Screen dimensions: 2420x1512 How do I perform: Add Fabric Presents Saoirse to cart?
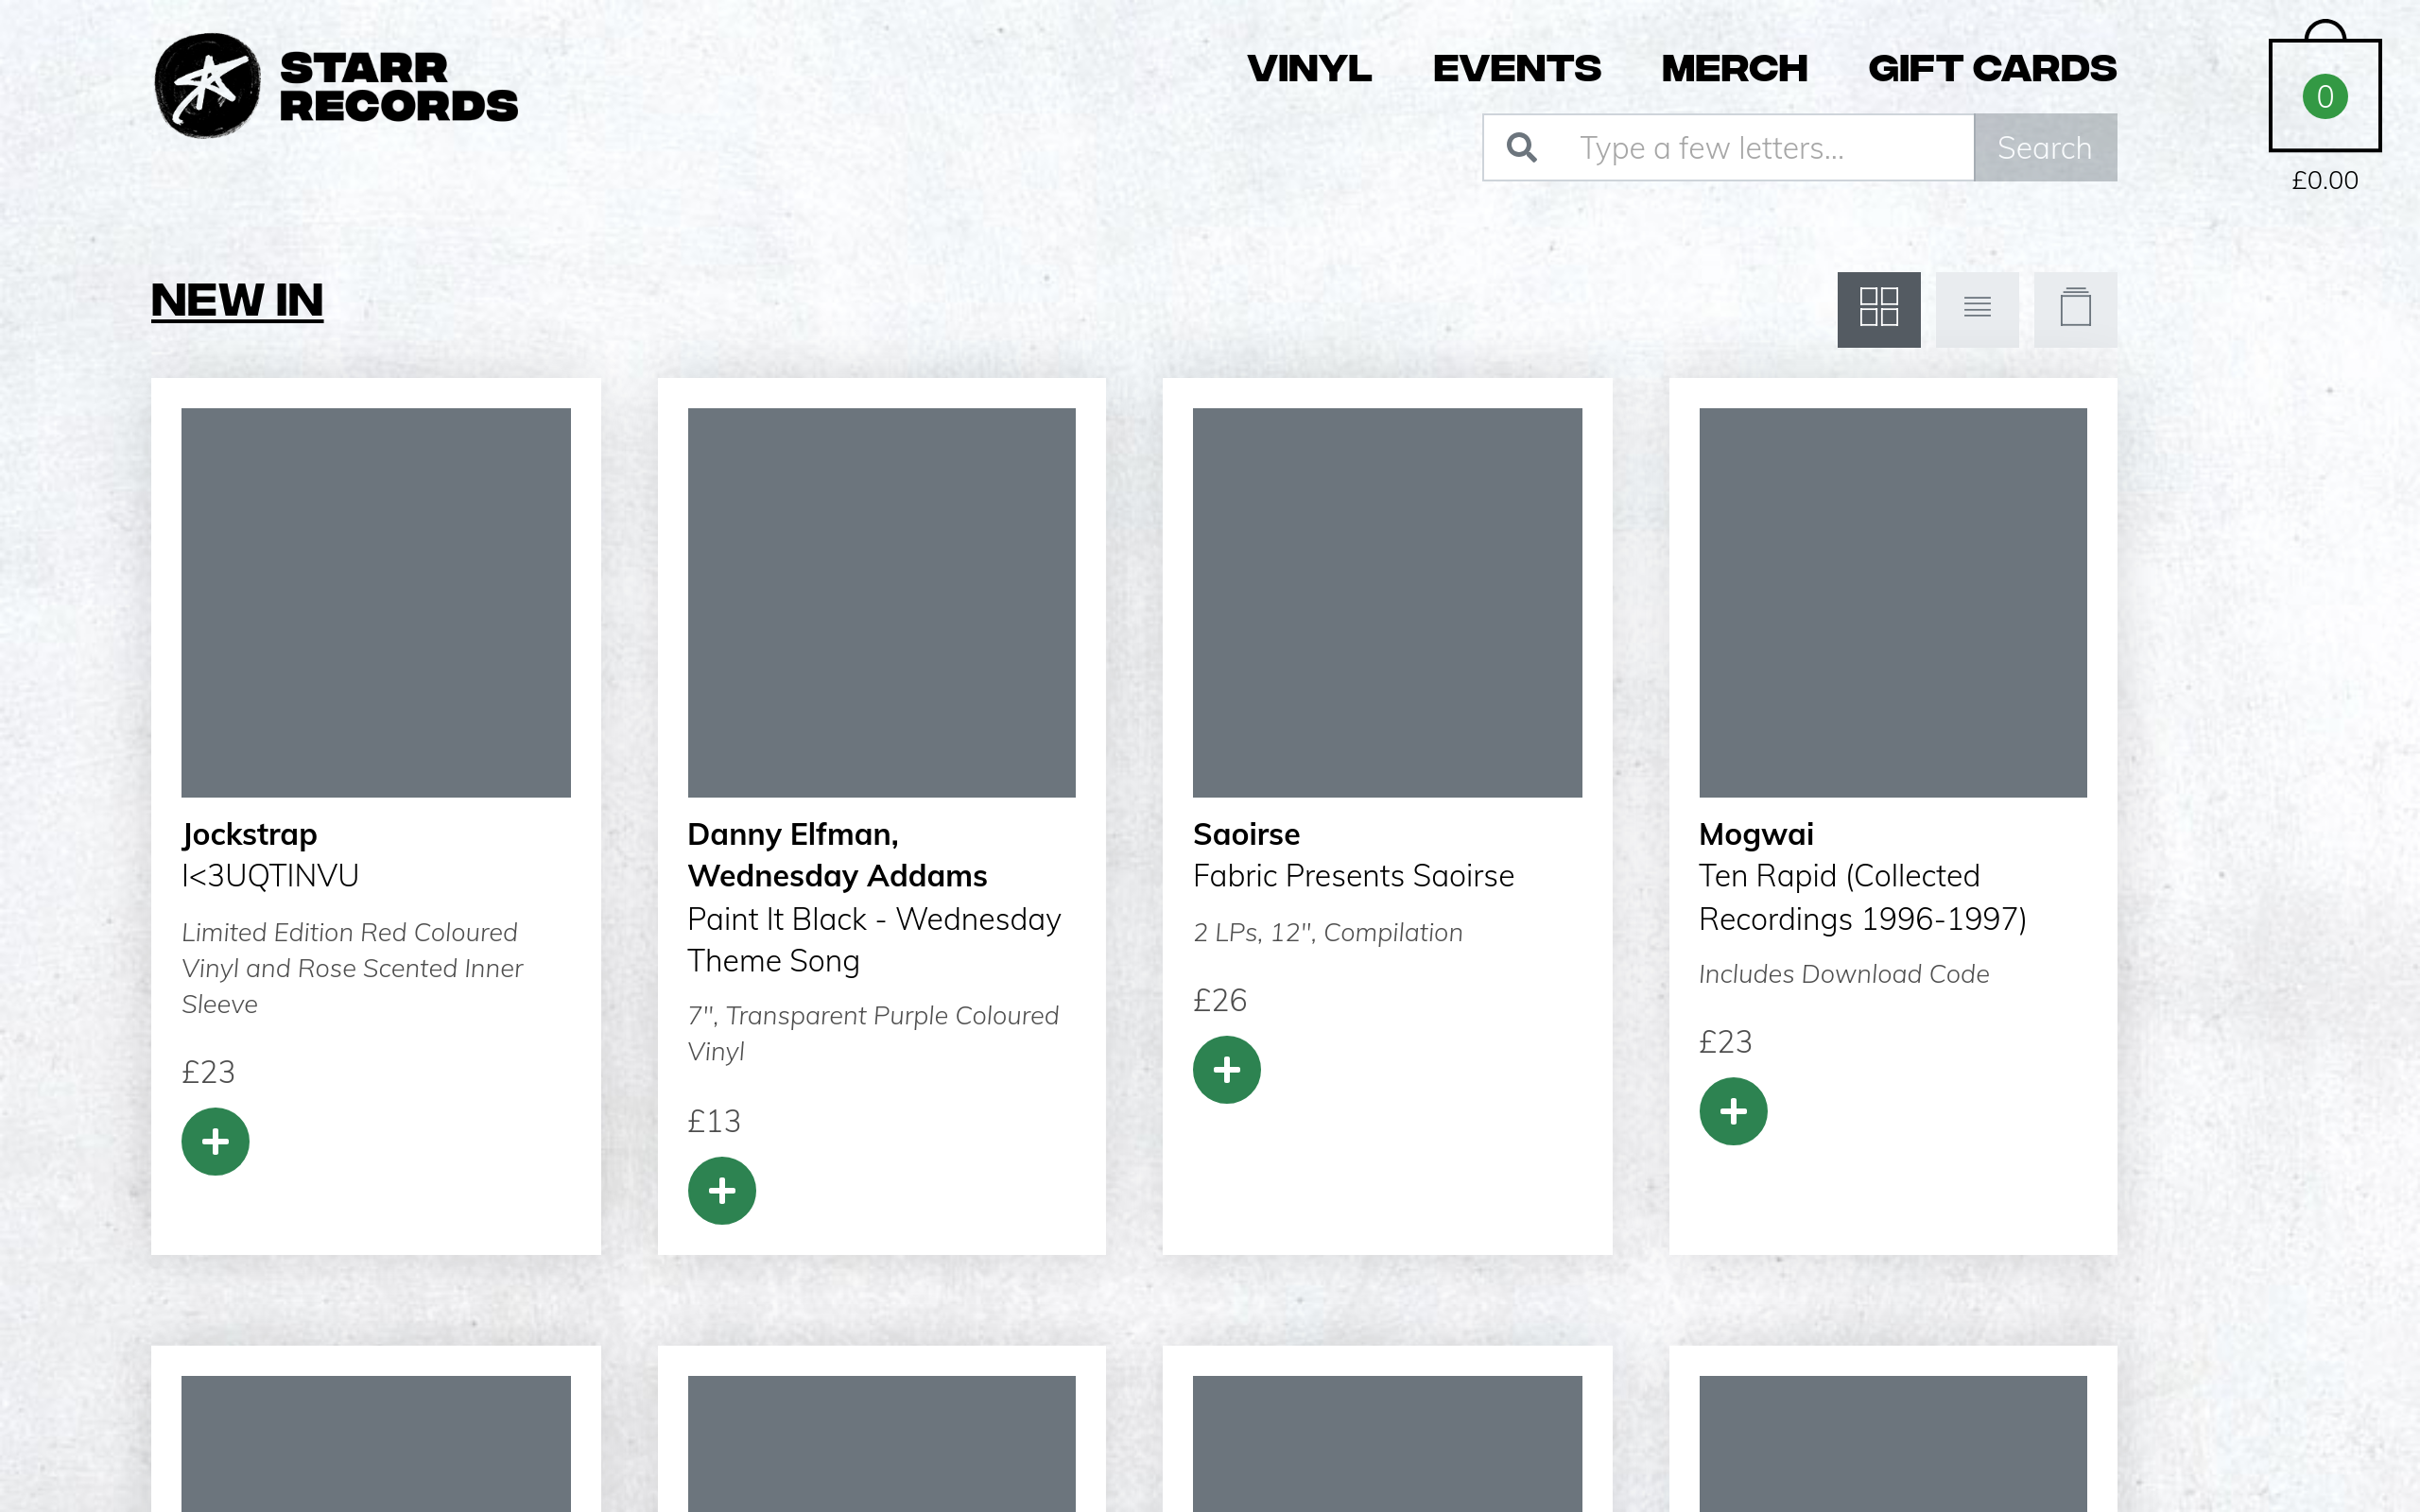pos(1226,1069)
